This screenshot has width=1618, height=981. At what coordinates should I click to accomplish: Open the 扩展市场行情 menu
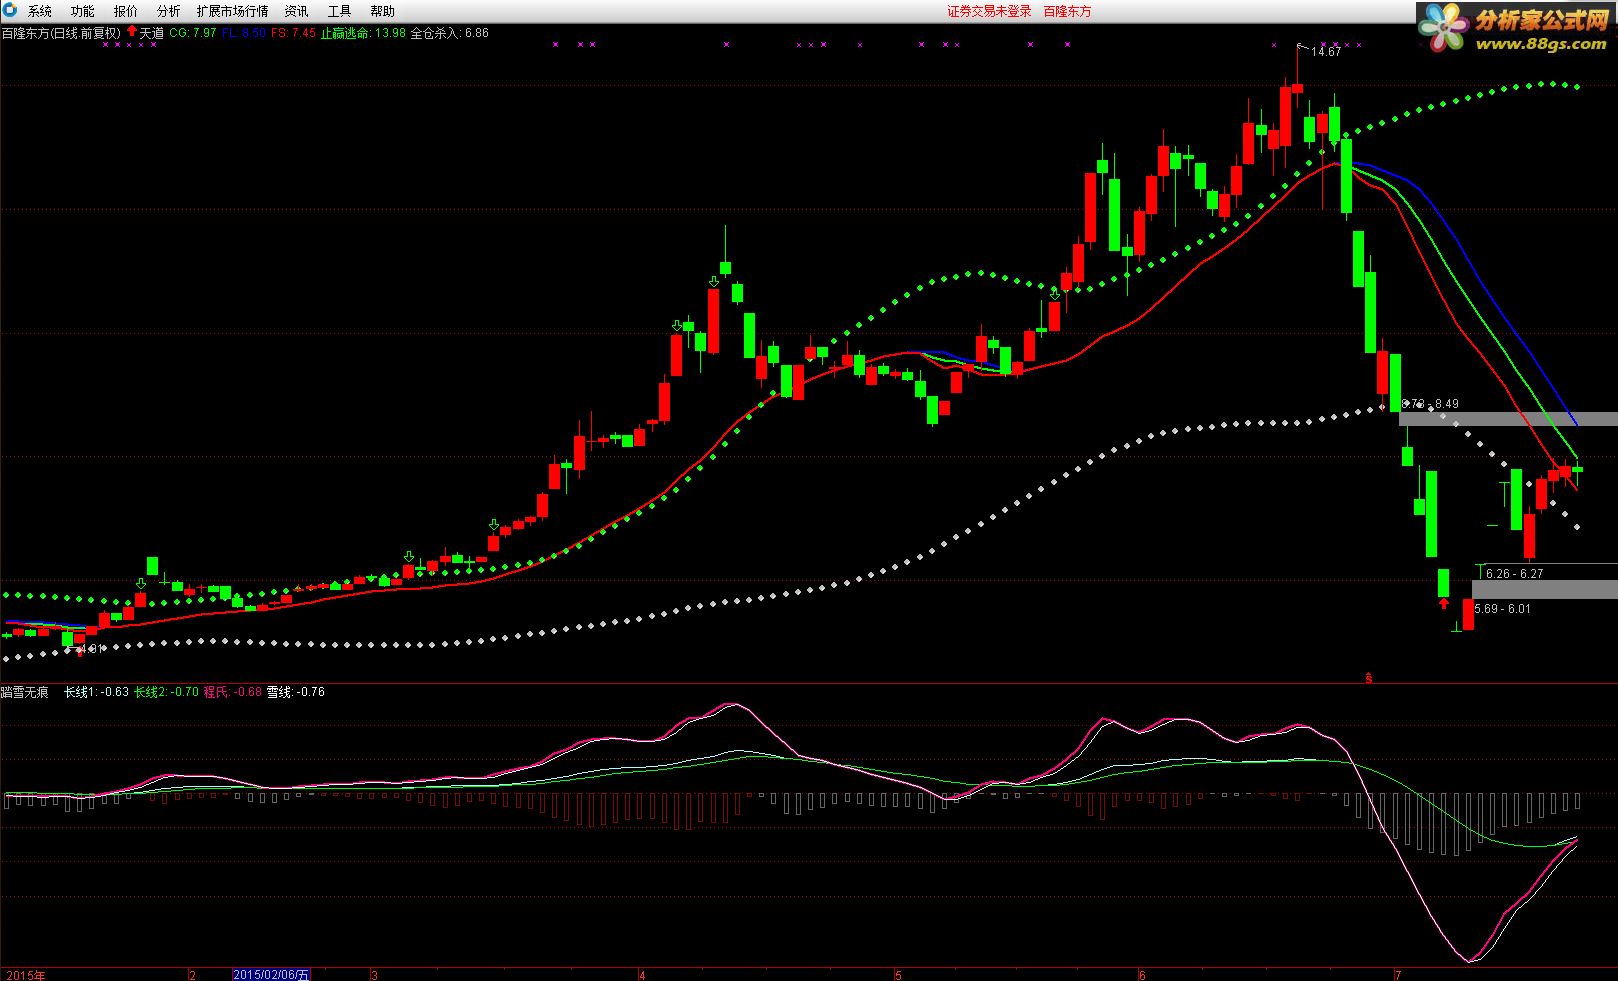tap(233, 11)
